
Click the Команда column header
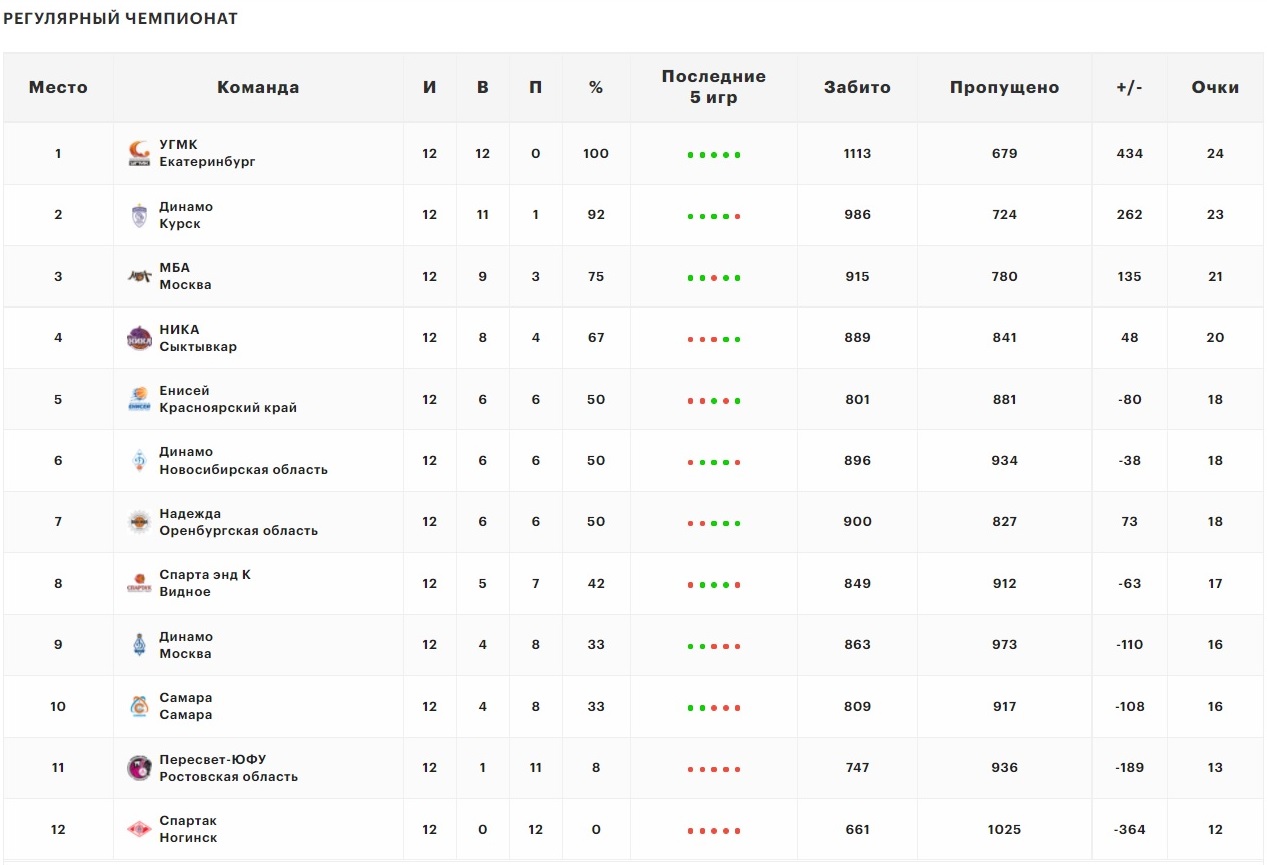[x=258, y=87]
